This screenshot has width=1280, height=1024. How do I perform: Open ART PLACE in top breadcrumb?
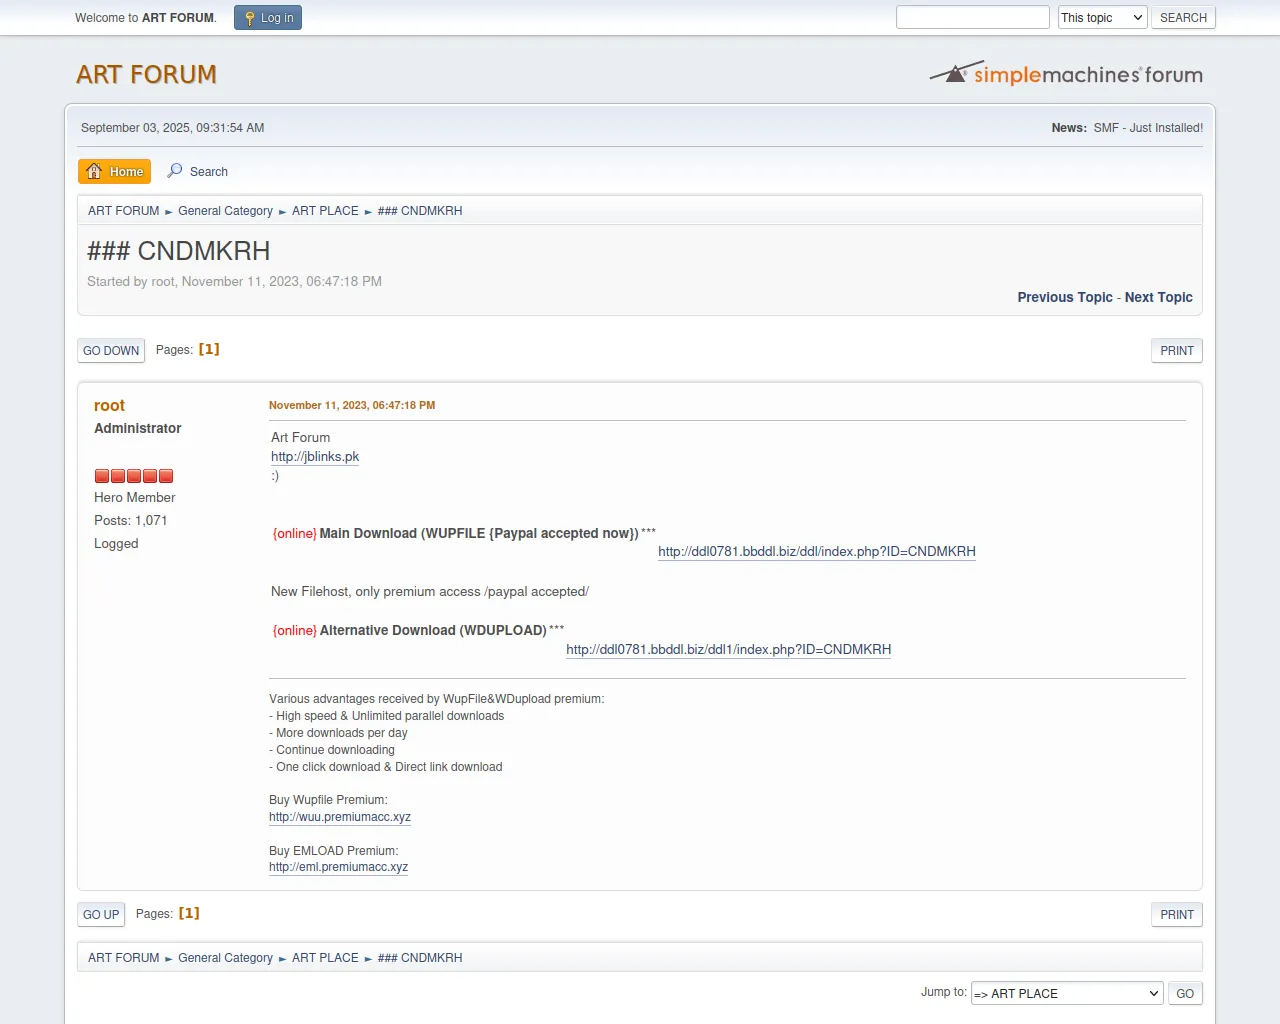325,211
